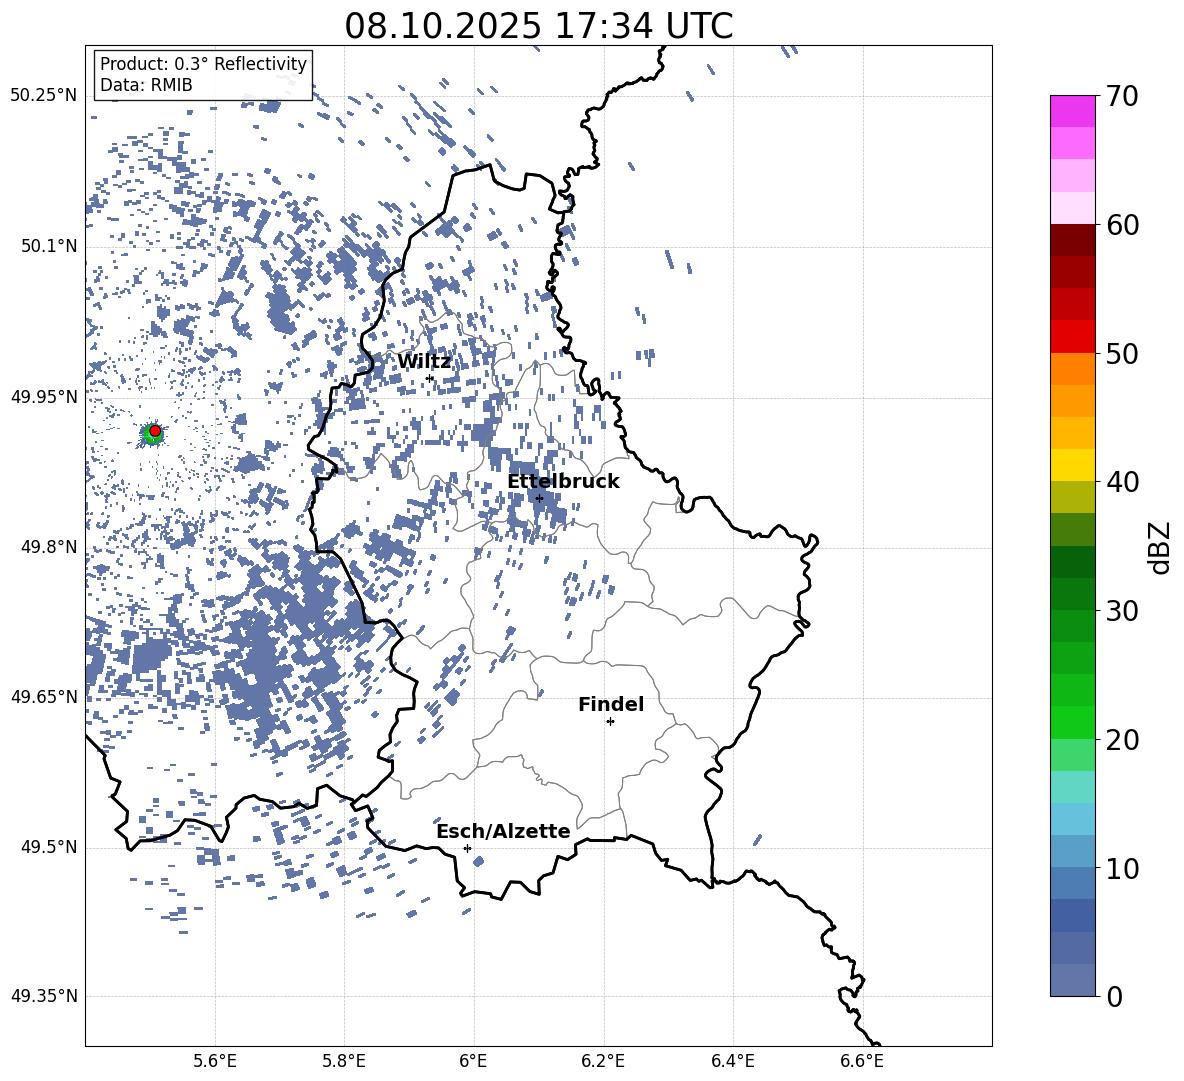
Task: Click the 6.6°E longitude label
Action: click(862, 1061)
